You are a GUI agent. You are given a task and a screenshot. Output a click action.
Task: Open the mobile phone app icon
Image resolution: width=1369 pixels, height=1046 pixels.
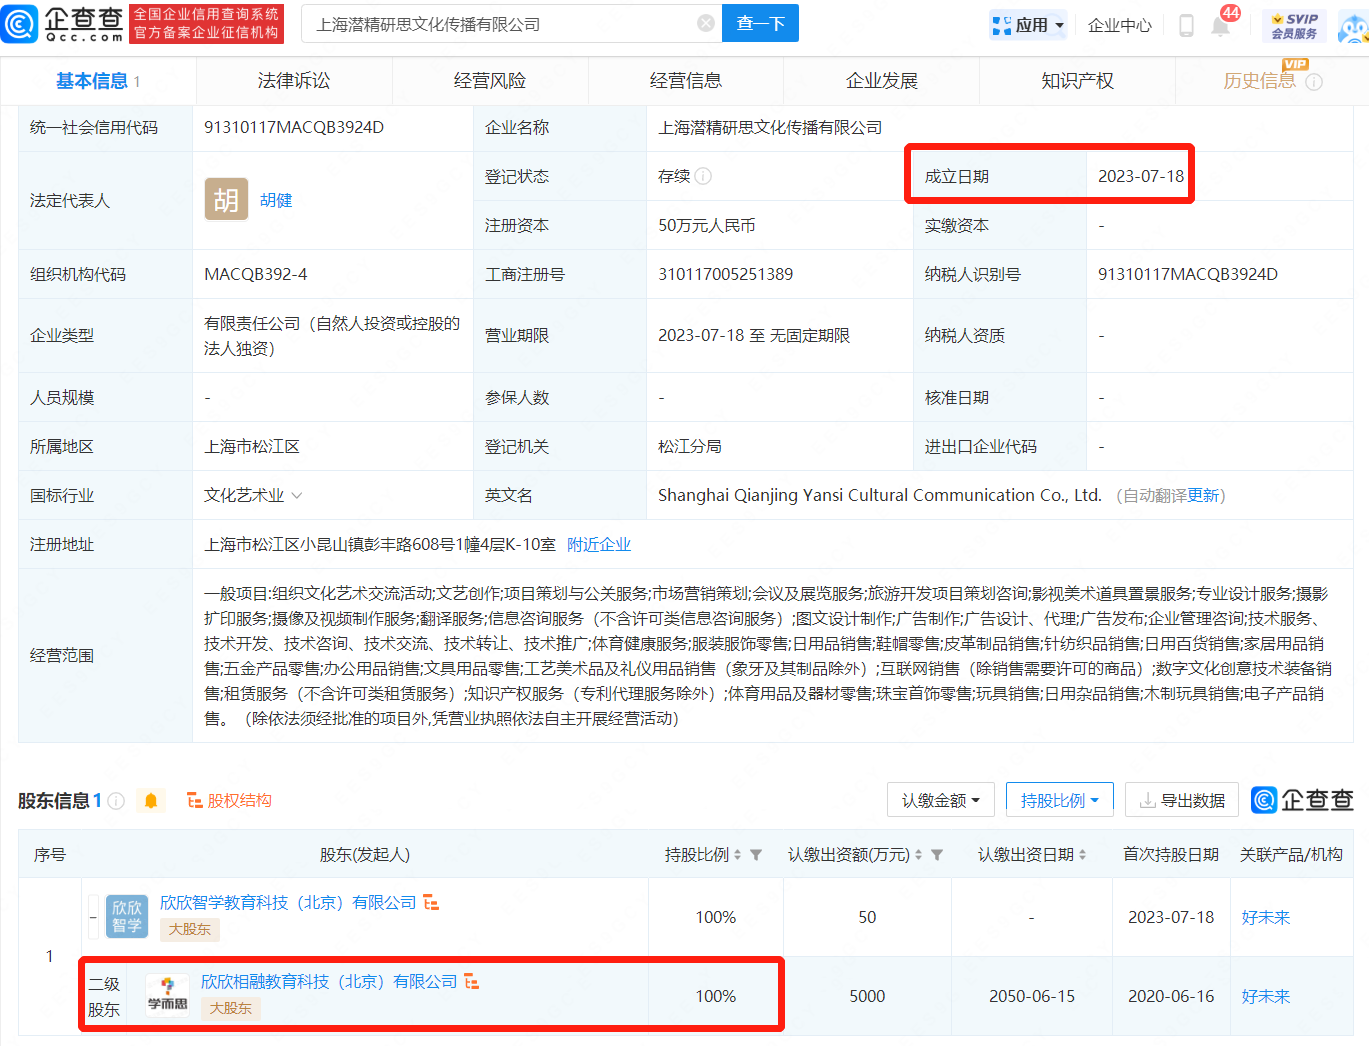point(1186,25)
